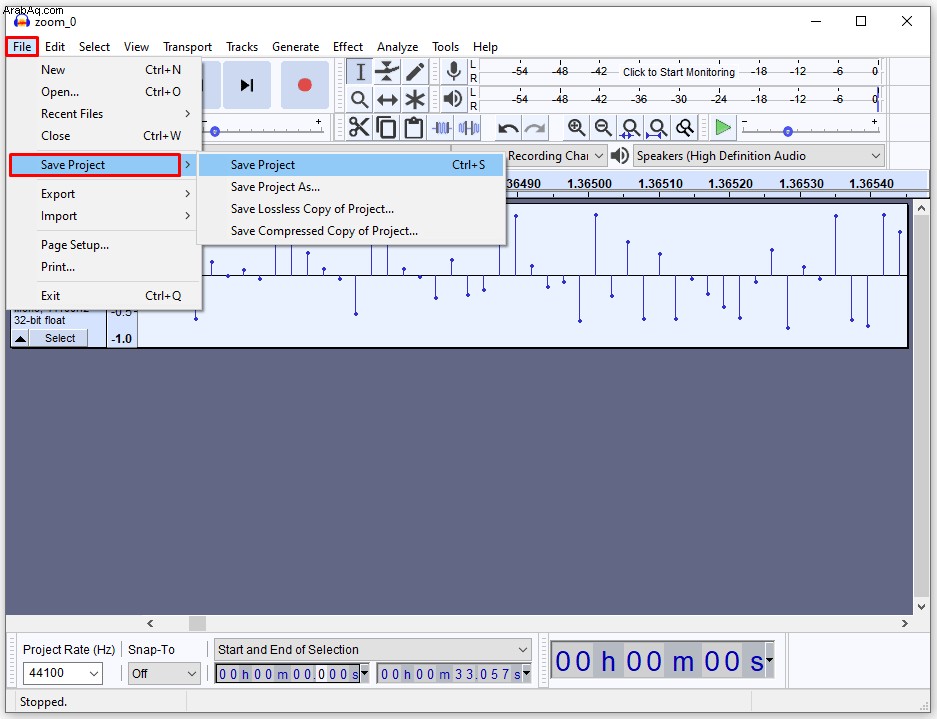937x719 pixels.
Task: Choose Open... from the File menu
Action: click(x=104, y=92)
